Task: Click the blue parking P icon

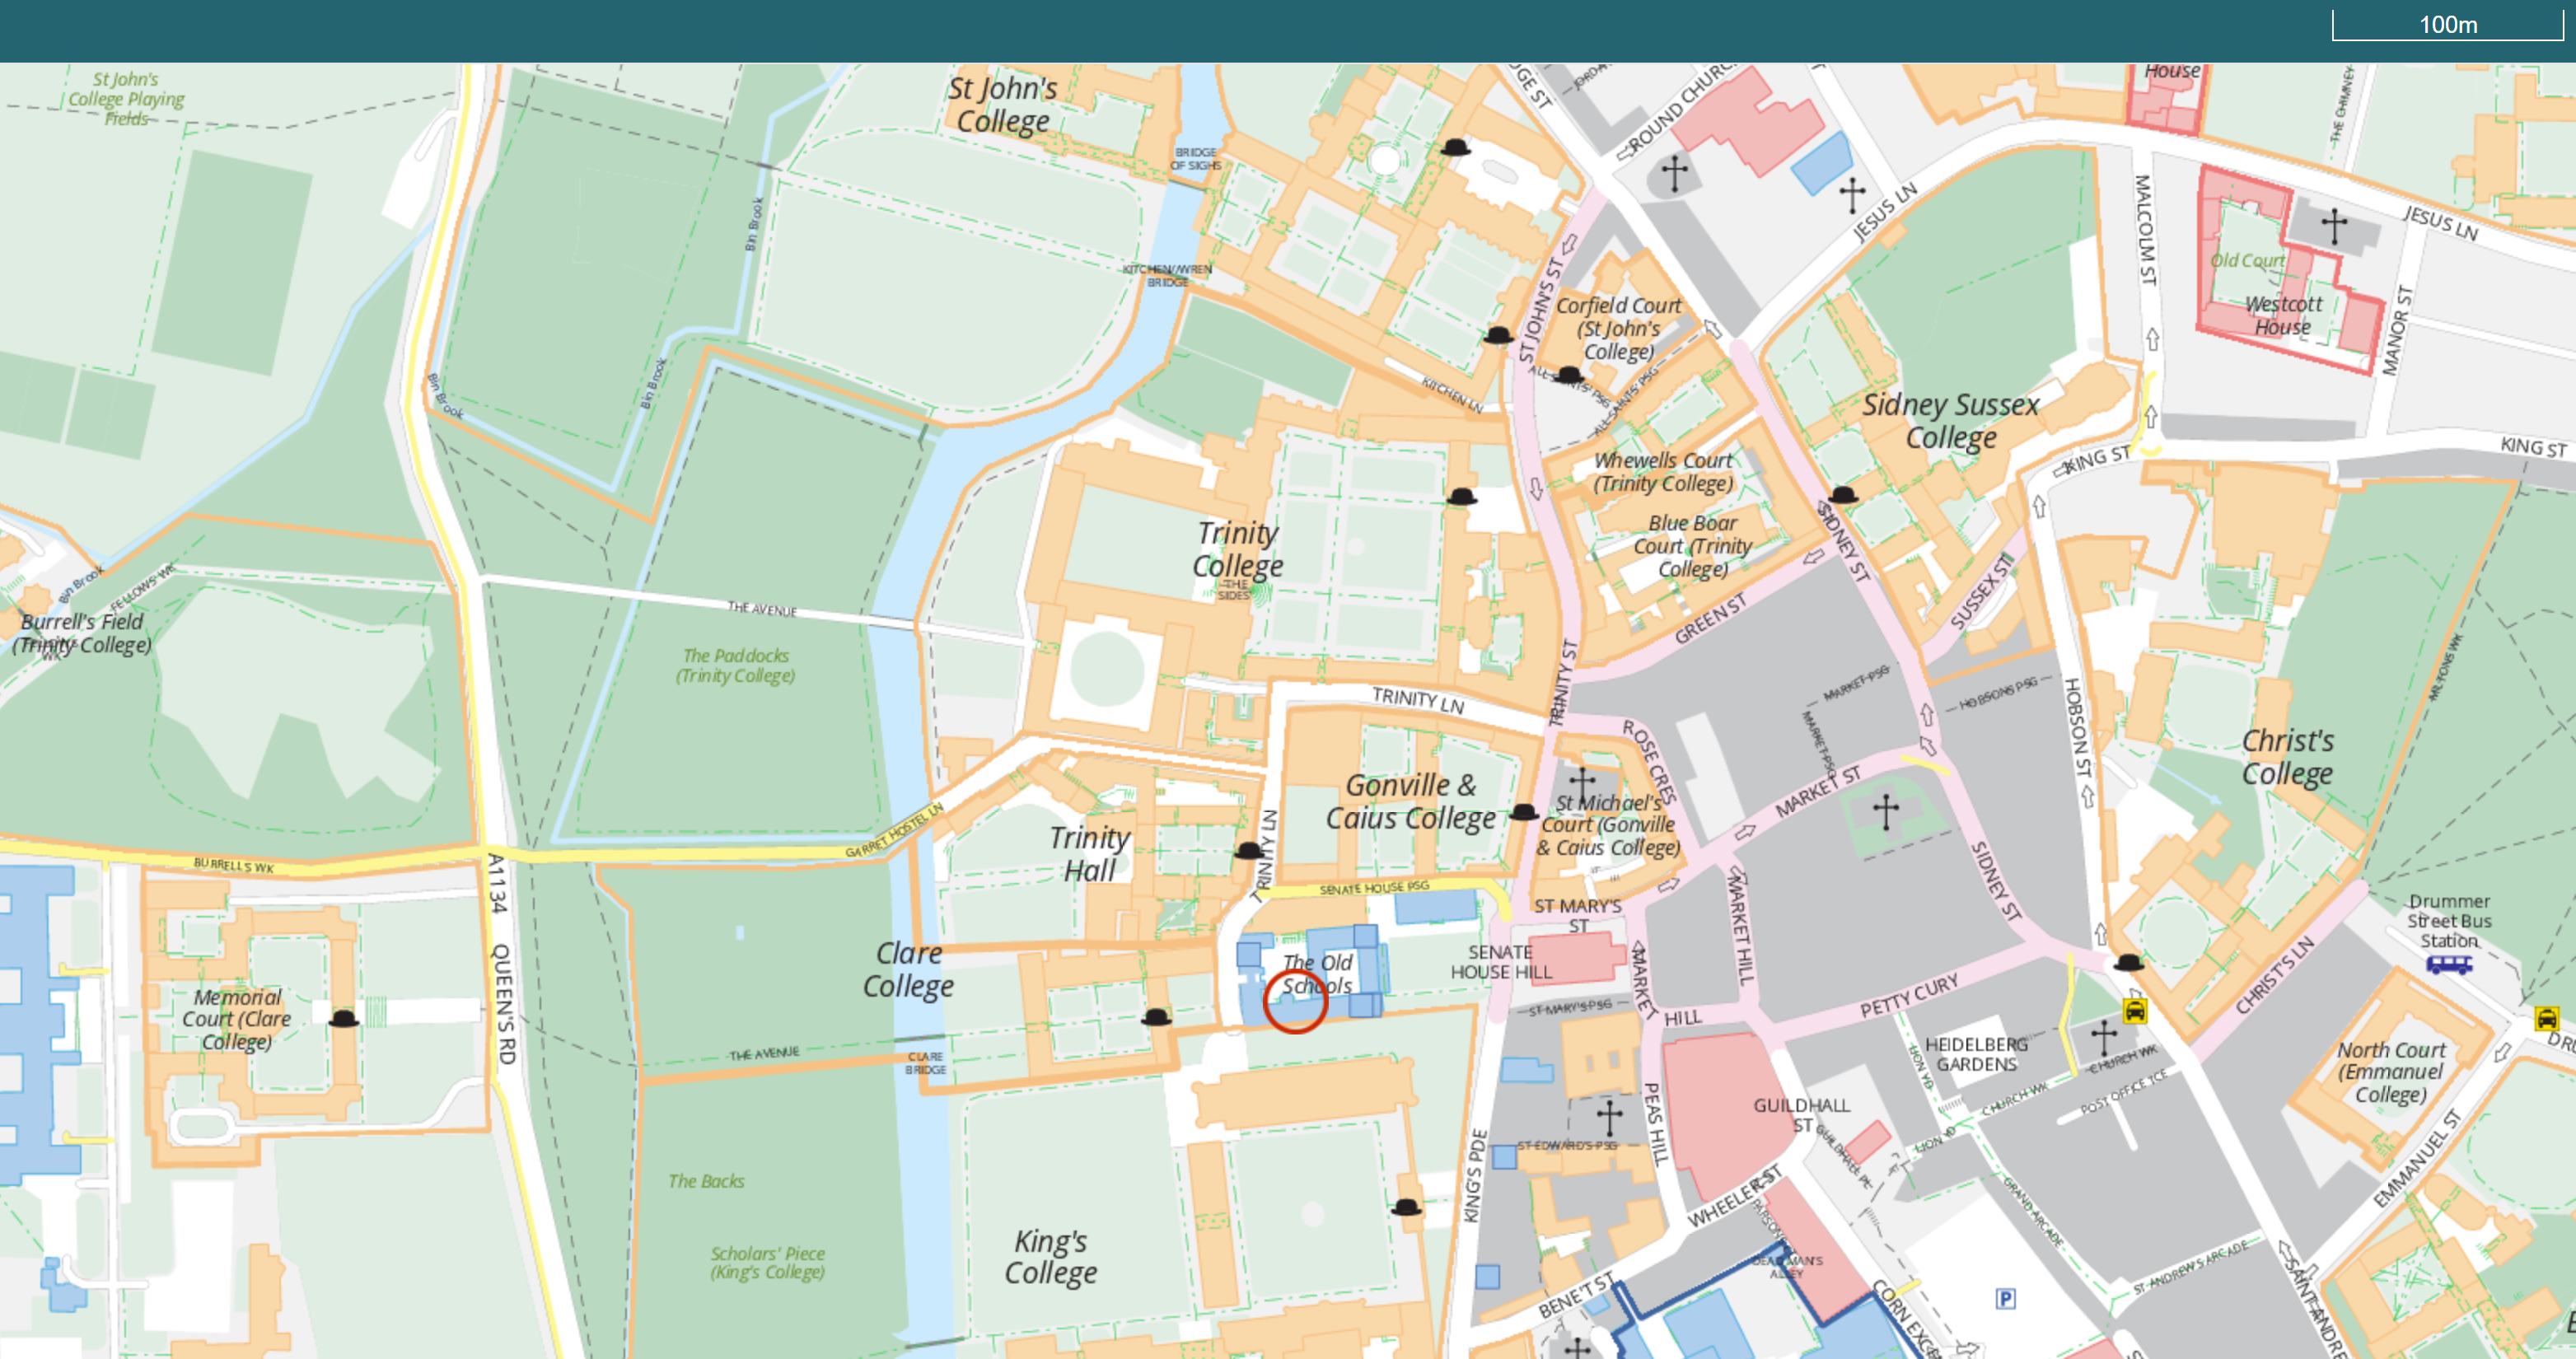Action: pyautogui.click(x=2005, y=1298)
